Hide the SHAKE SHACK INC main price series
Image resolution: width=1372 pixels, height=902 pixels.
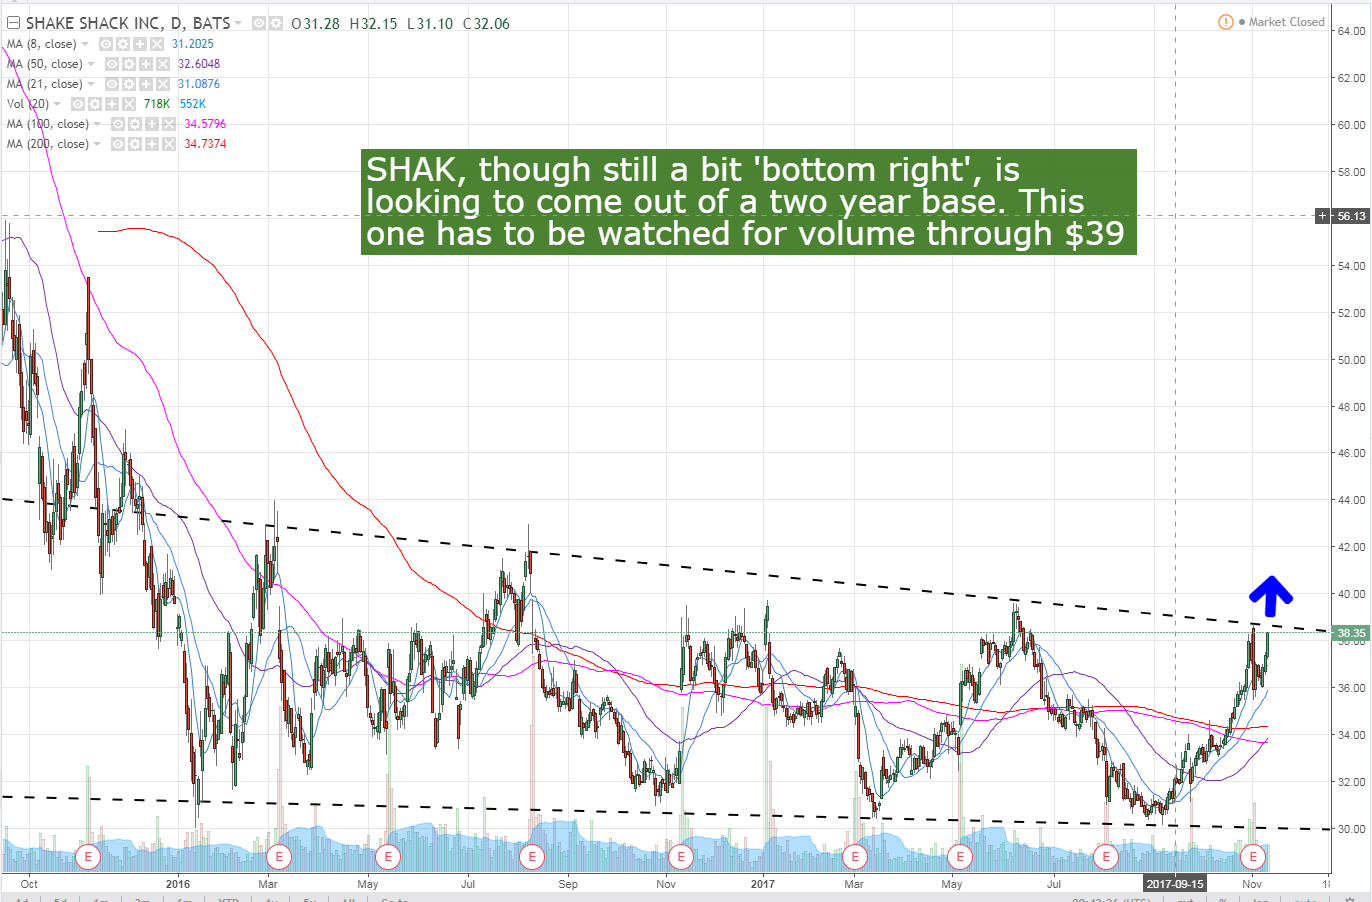[258, 23]
